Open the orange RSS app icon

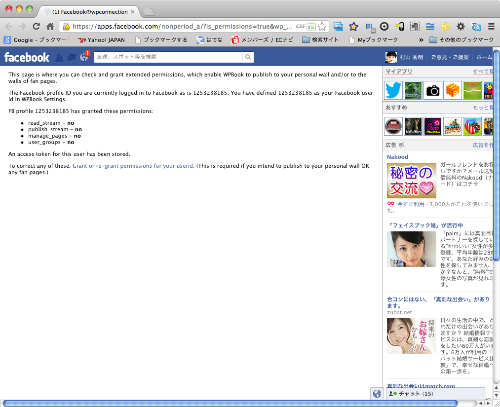click(x=452, y=90)
